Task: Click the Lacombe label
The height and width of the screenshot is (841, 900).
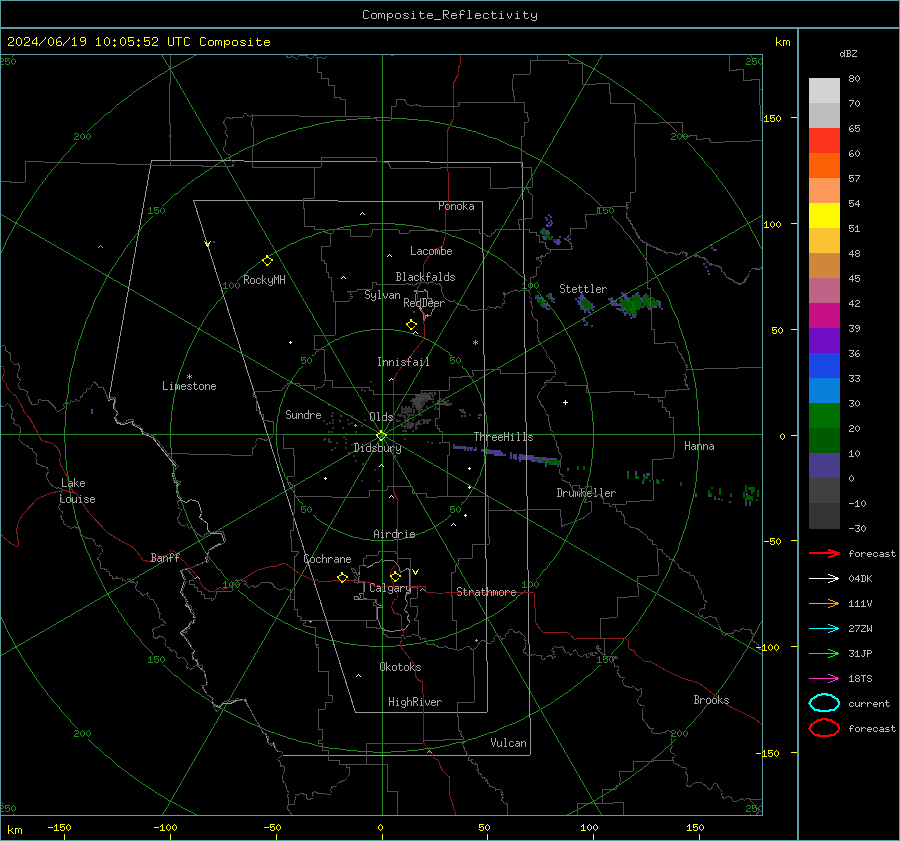Action: coord(431,251)
